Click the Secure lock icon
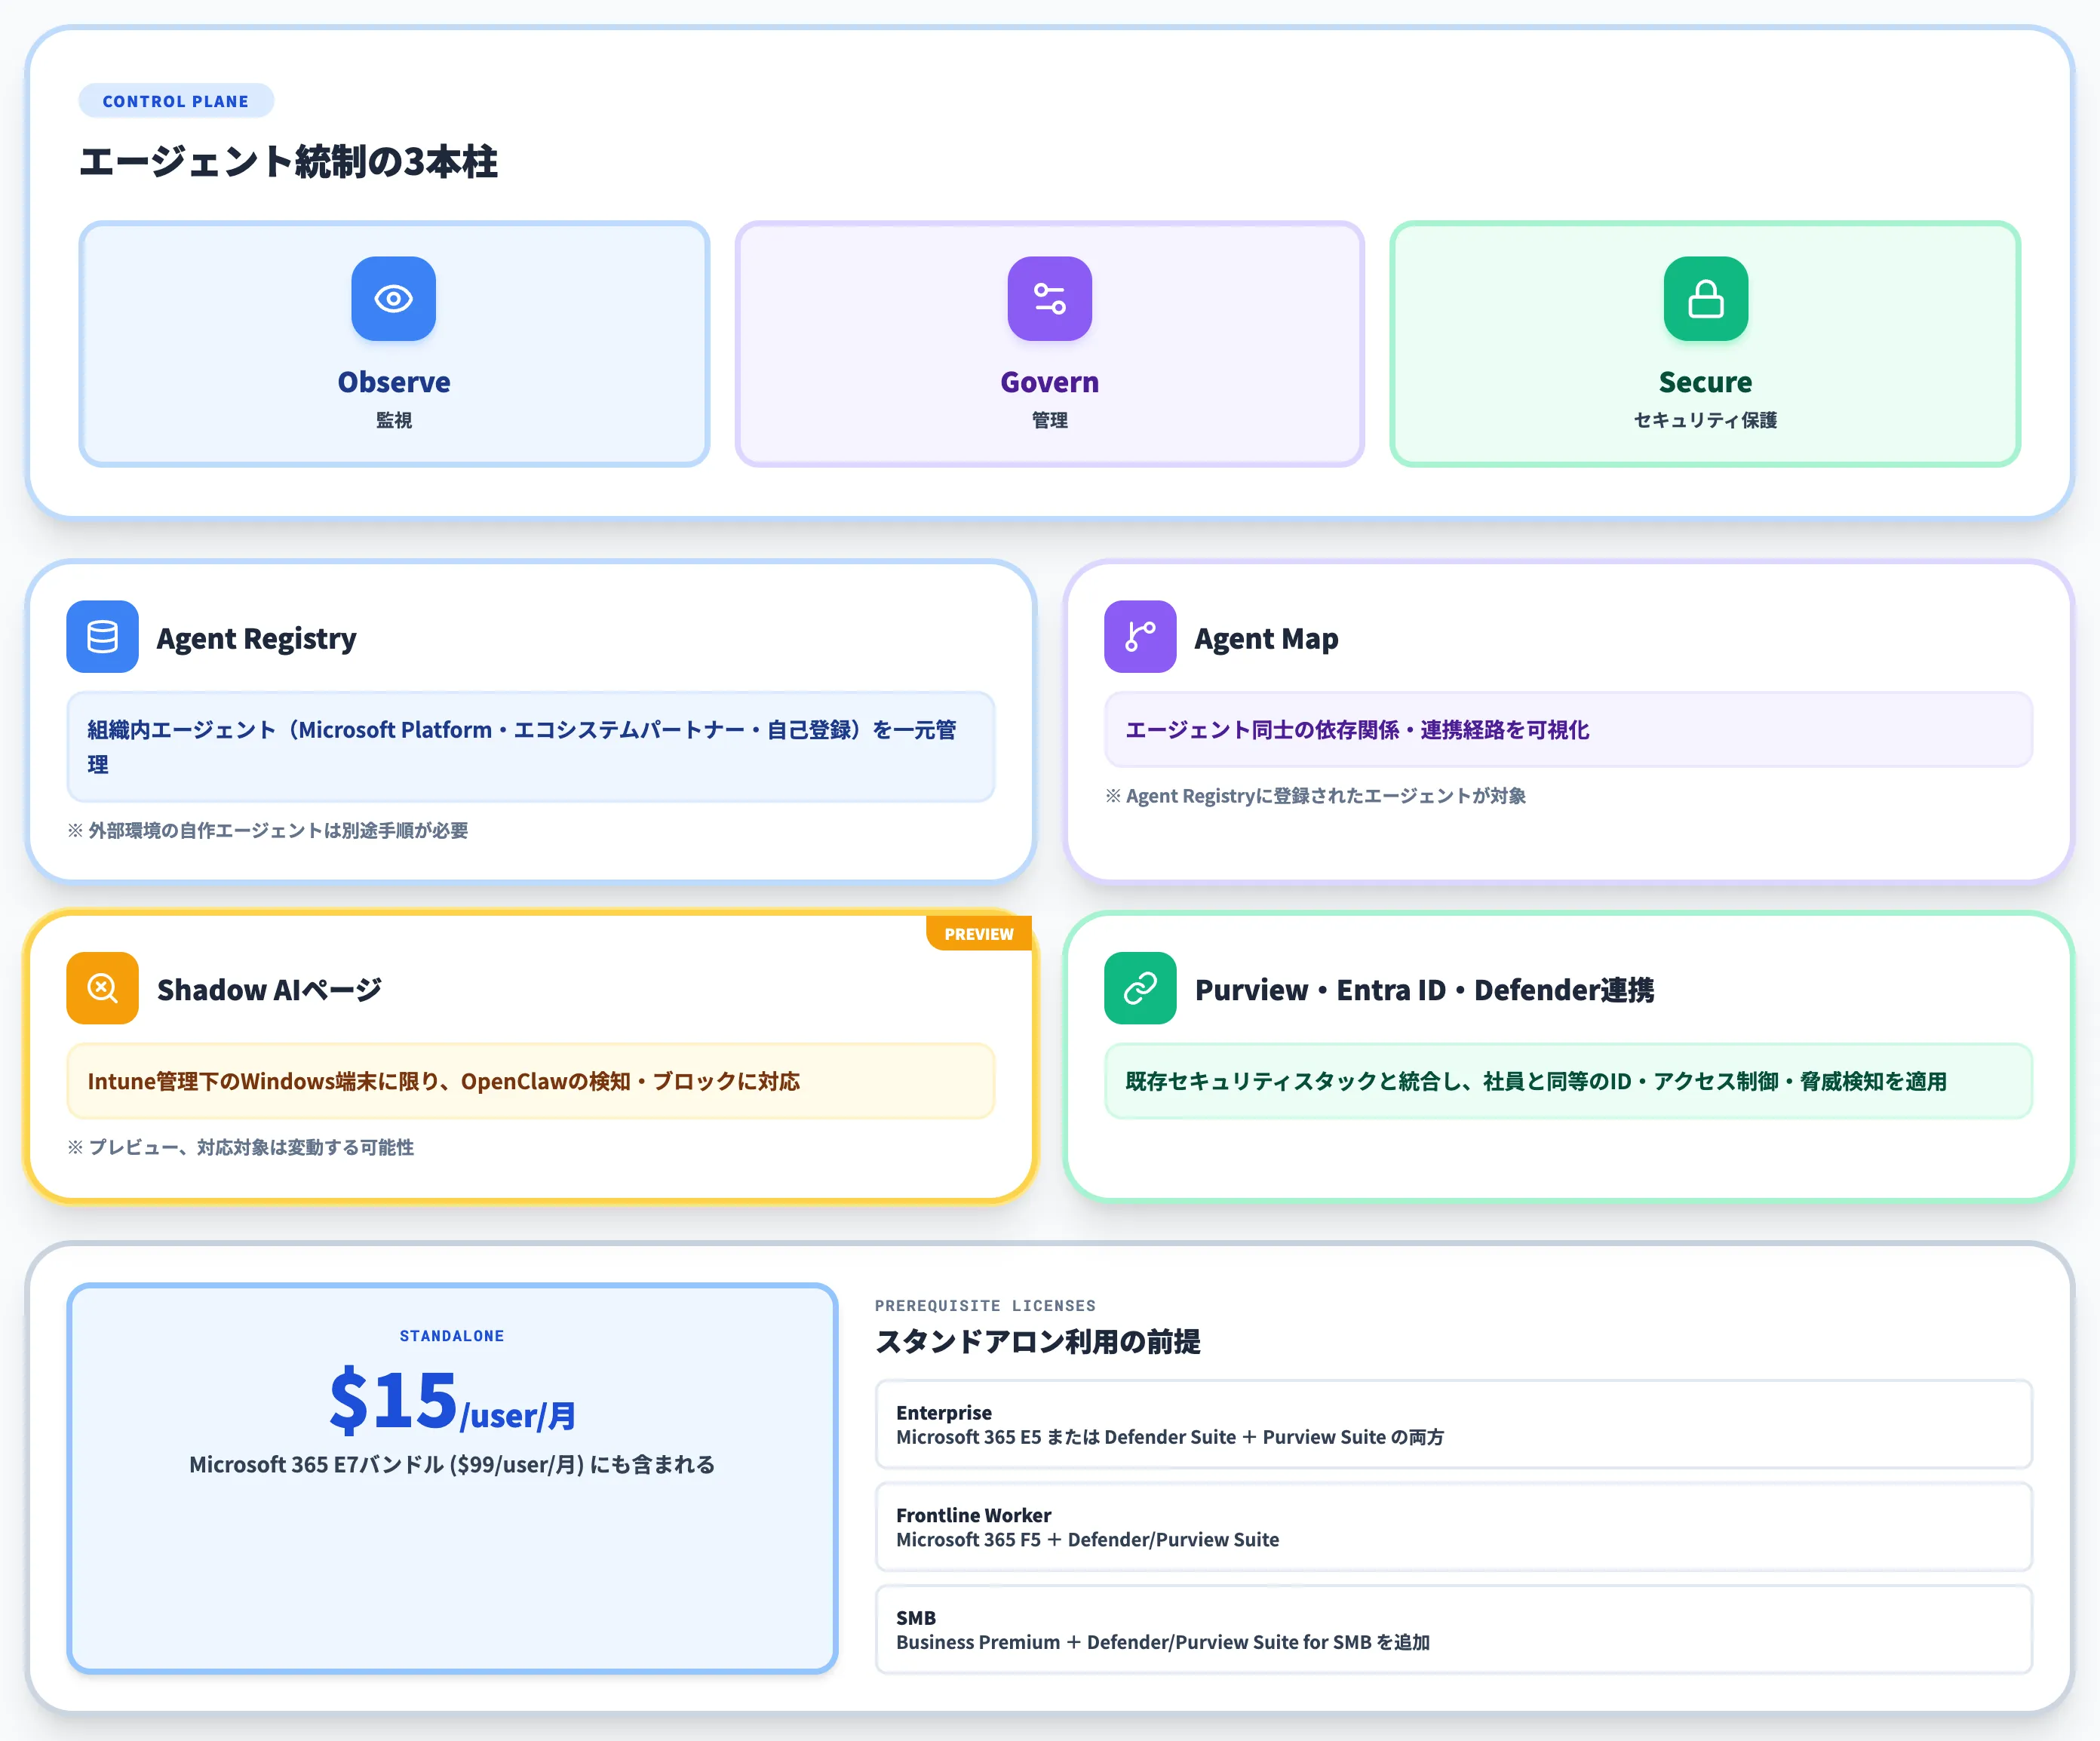Viewport: 2100px width, 1741px height. coord(1705,298)
